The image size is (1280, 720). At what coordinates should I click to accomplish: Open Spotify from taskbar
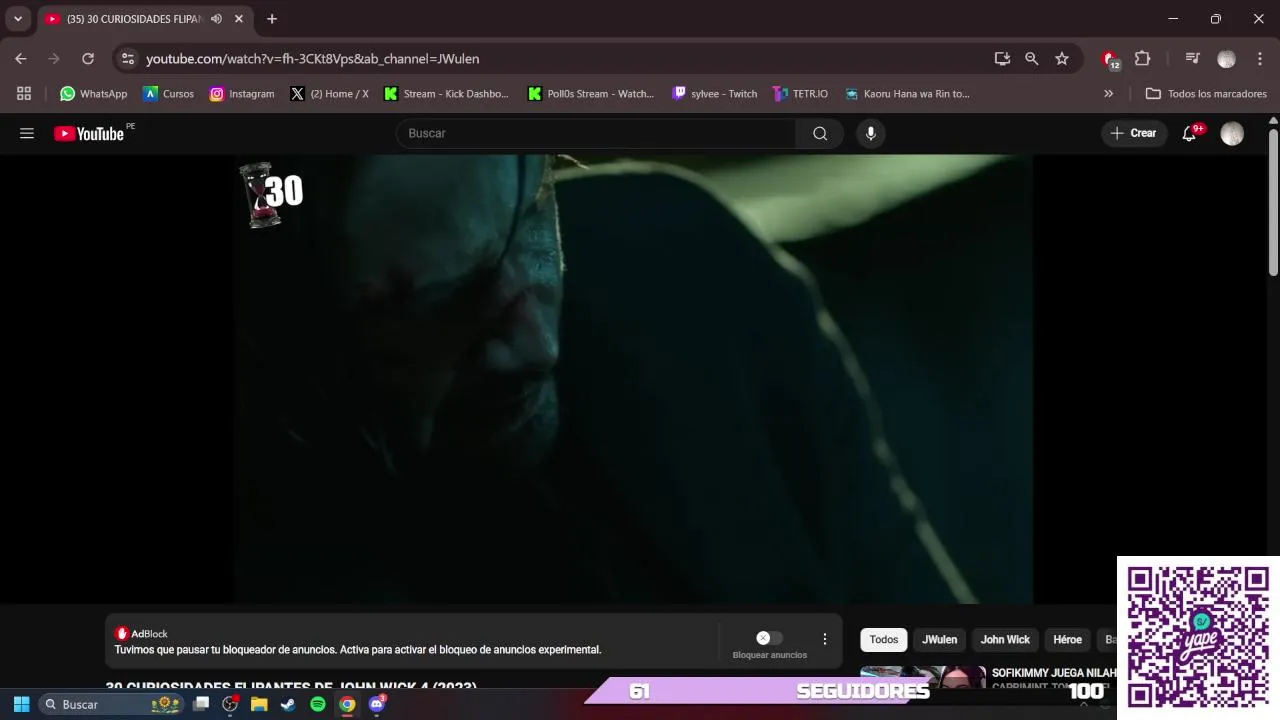(x=317, y=704)
